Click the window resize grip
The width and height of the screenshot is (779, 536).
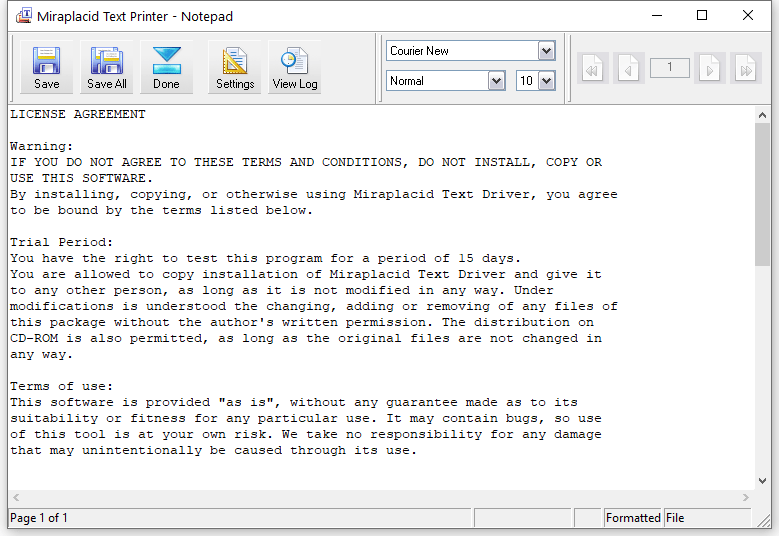tap(763, 520)
